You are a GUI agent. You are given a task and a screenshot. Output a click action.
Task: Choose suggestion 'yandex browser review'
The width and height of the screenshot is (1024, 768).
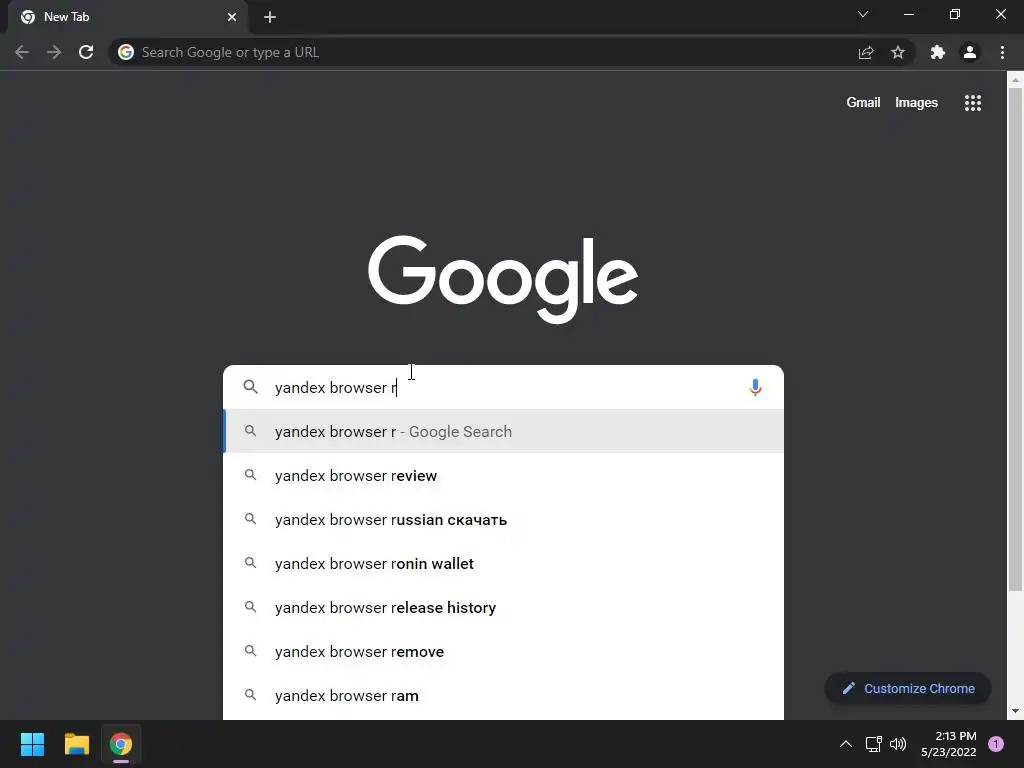click(x=504, y=475)
